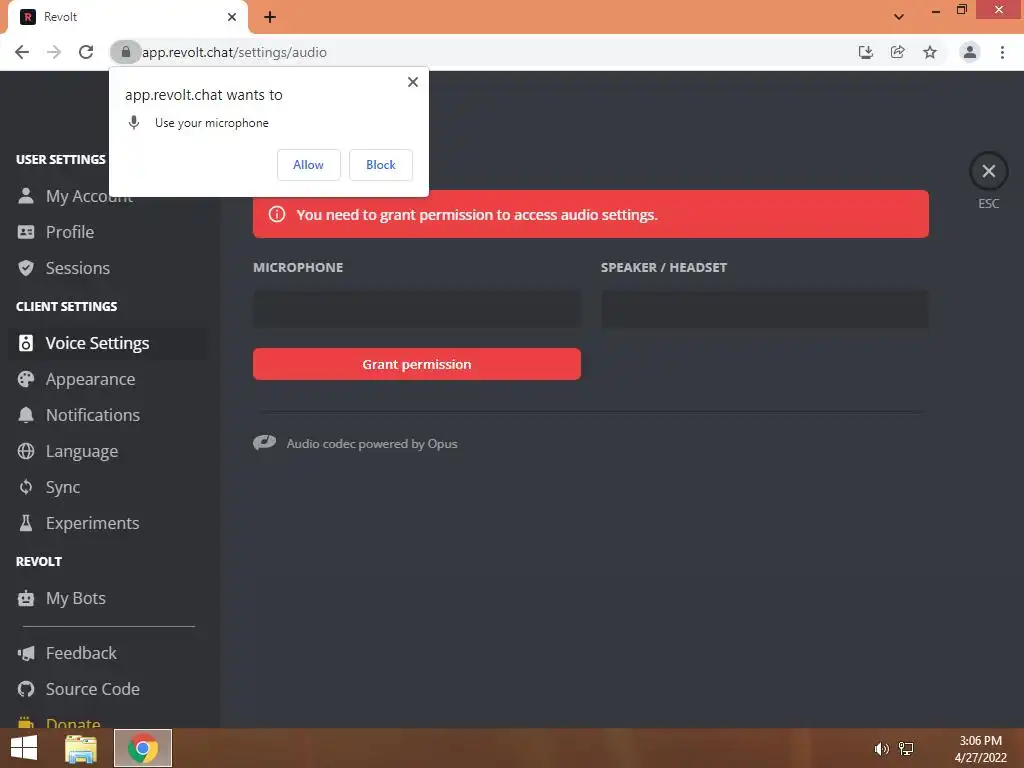Open My Account settings
Screen dimensions: 1024x768
click(x=108, y=196)
